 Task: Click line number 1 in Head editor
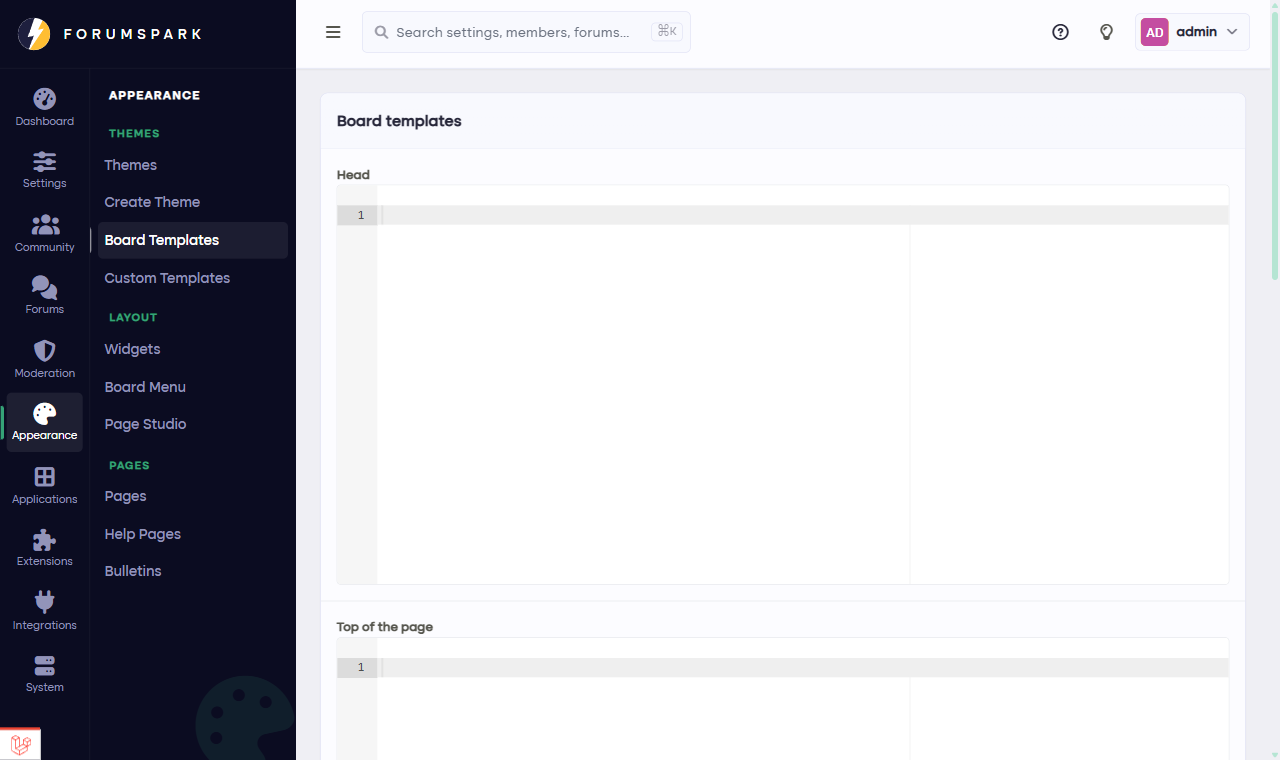point(361,215)
